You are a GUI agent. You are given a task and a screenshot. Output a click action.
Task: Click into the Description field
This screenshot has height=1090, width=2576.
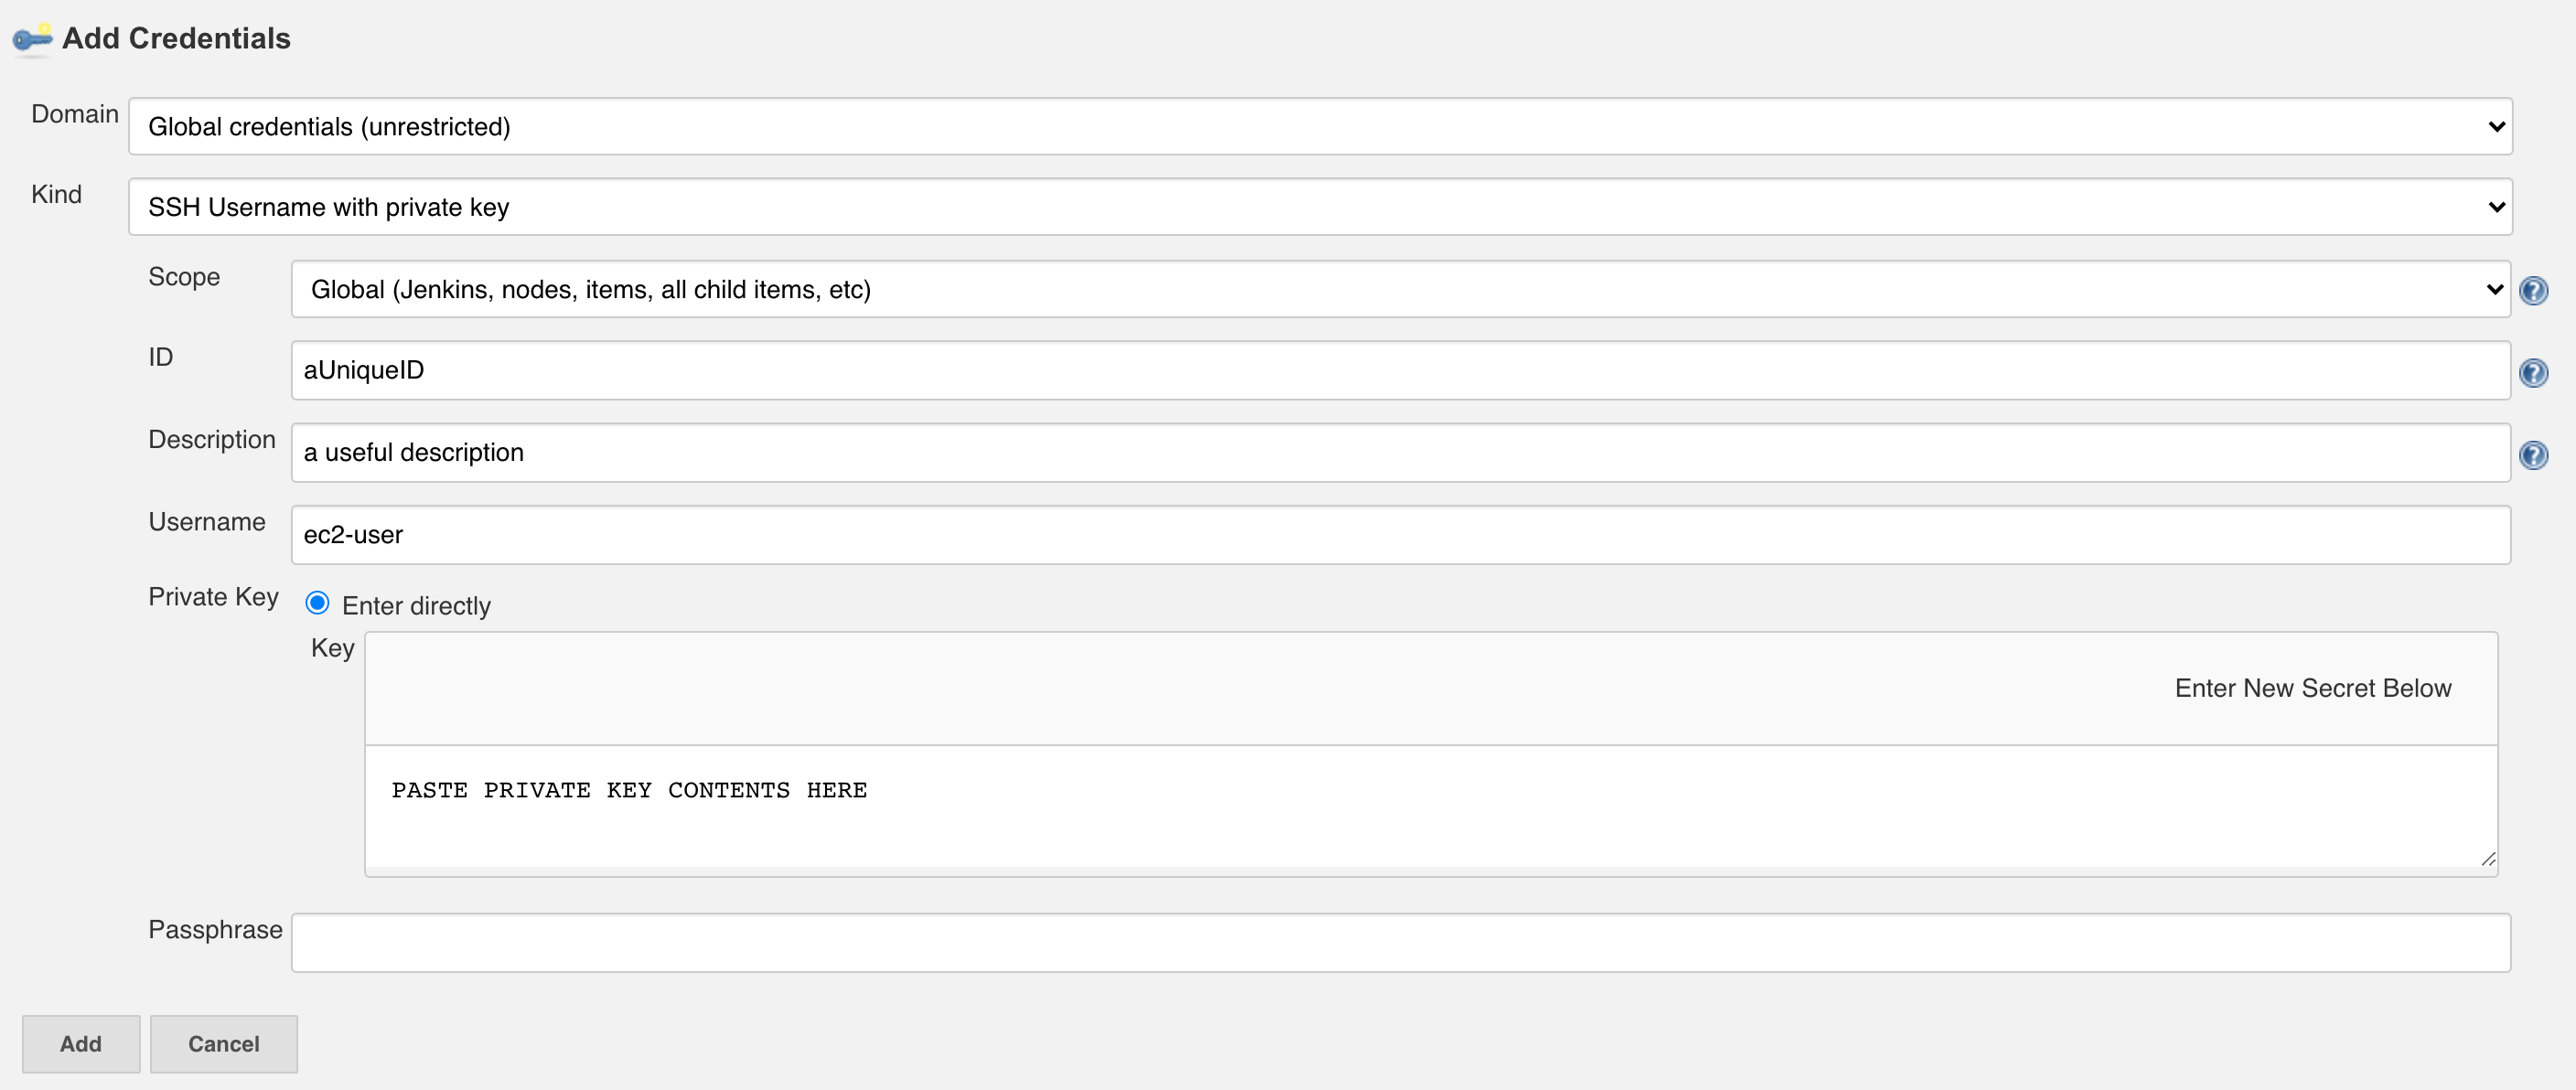(1400, 453)
